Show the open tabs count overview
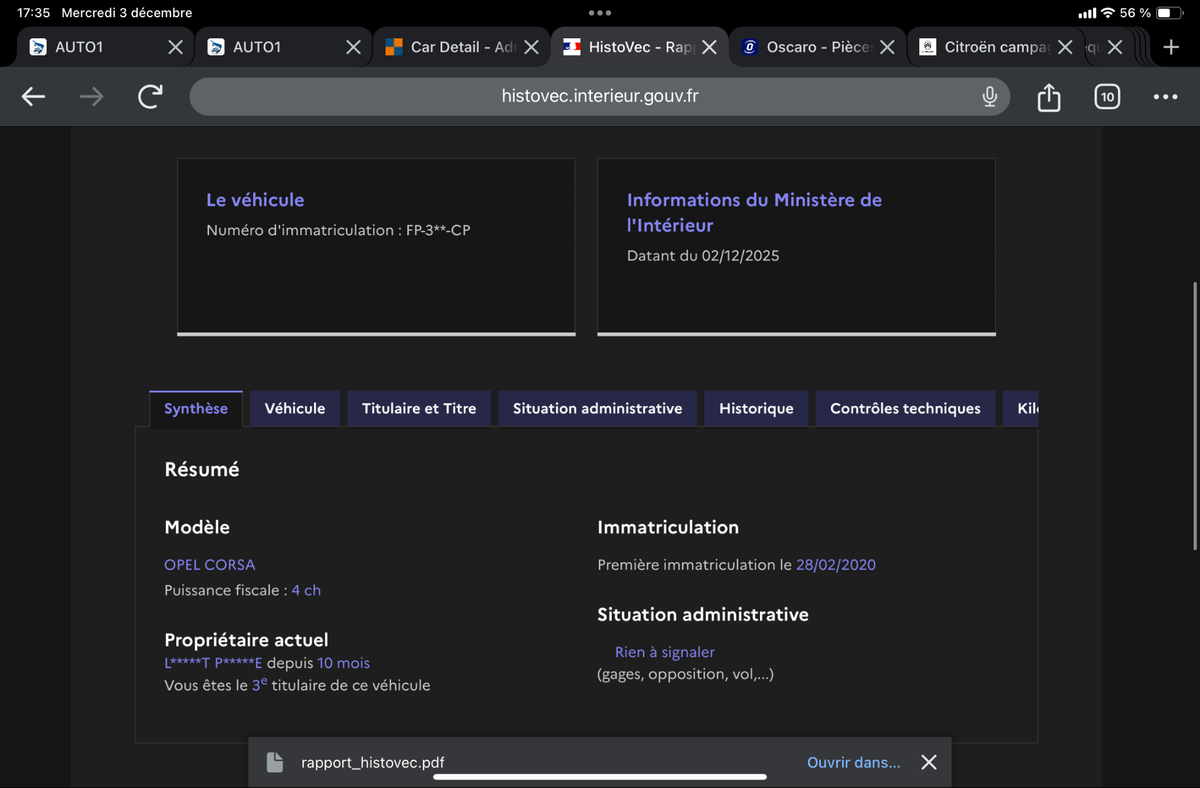 coord(1106,97)
